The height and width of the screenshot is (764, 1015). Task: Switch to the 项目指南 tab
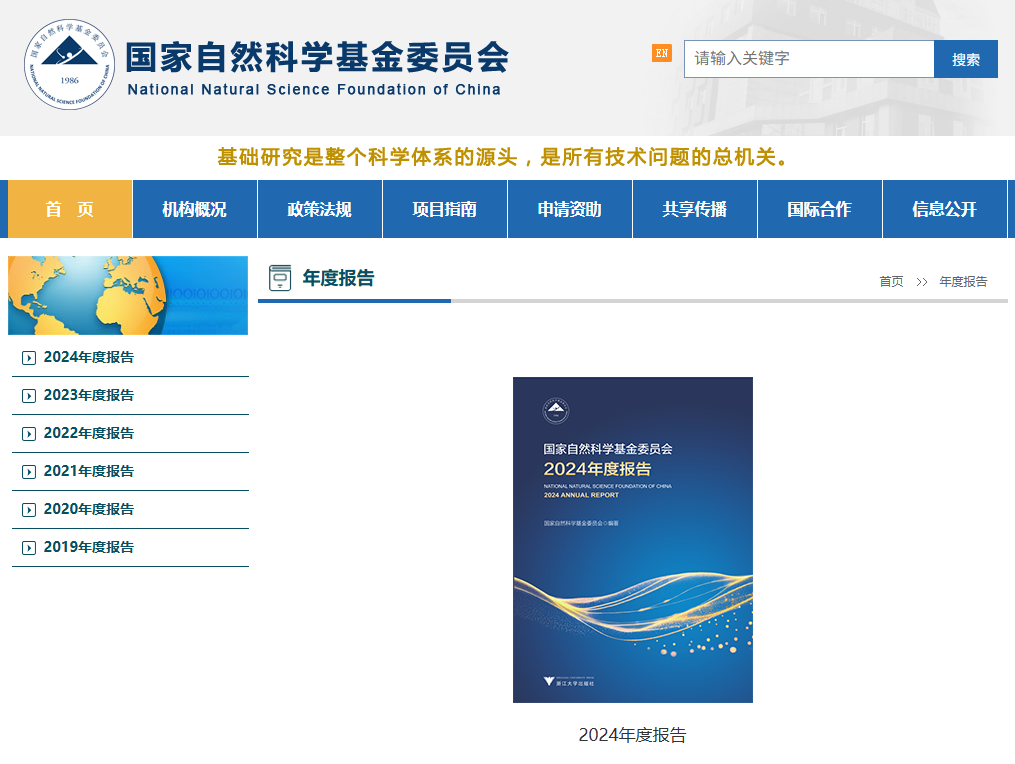coord(444,208)
